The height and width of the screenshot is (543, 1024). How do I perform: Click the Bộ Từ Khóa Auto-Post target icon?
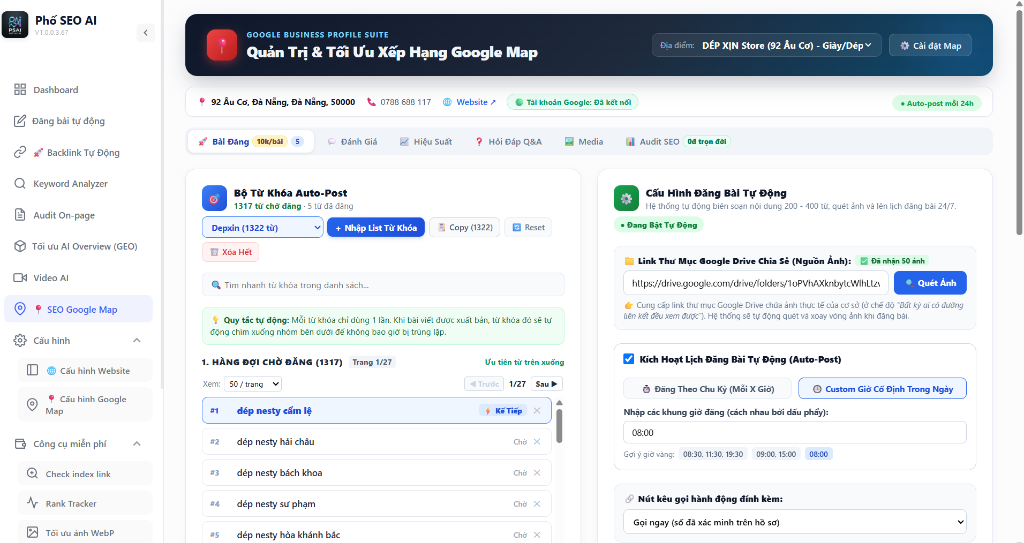click(x=214, y=199)
